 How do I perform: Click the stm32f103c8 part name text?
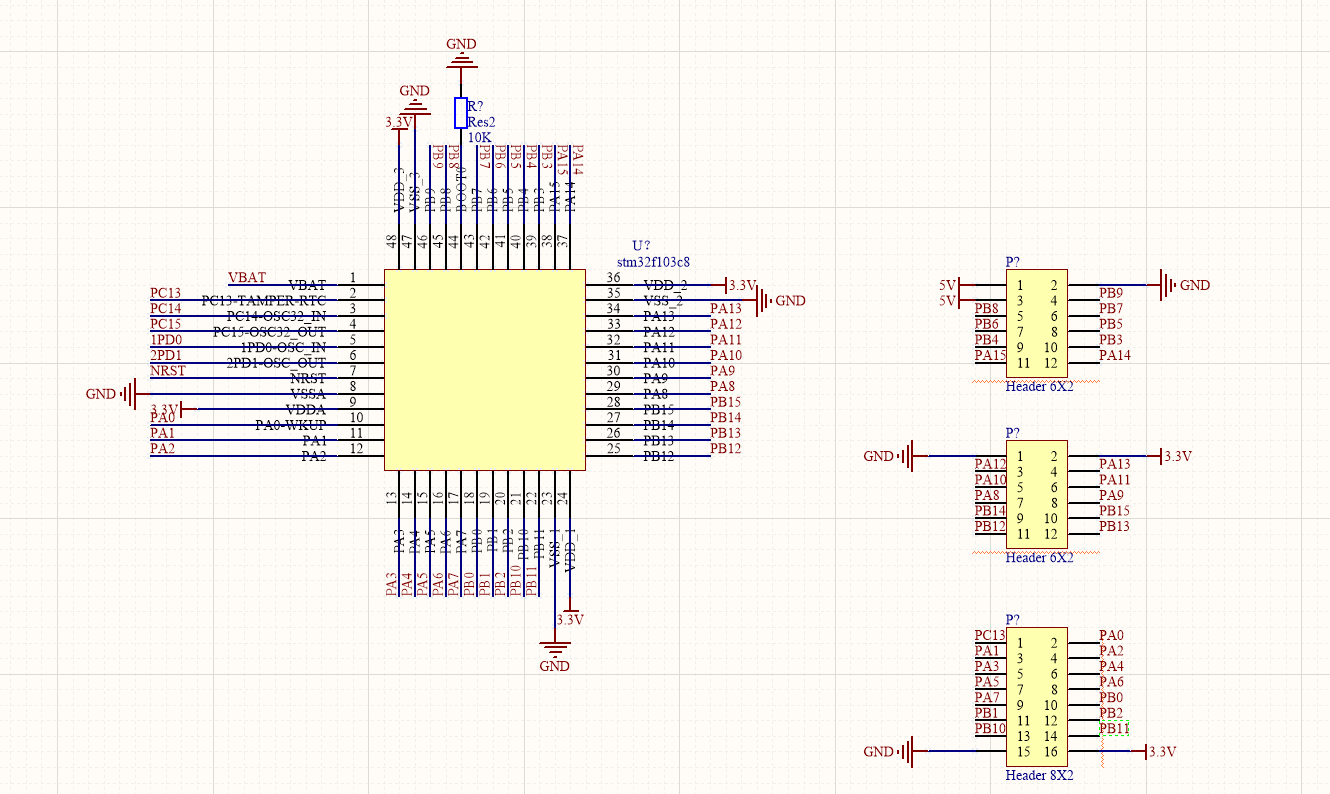click(x=653, y=261)
